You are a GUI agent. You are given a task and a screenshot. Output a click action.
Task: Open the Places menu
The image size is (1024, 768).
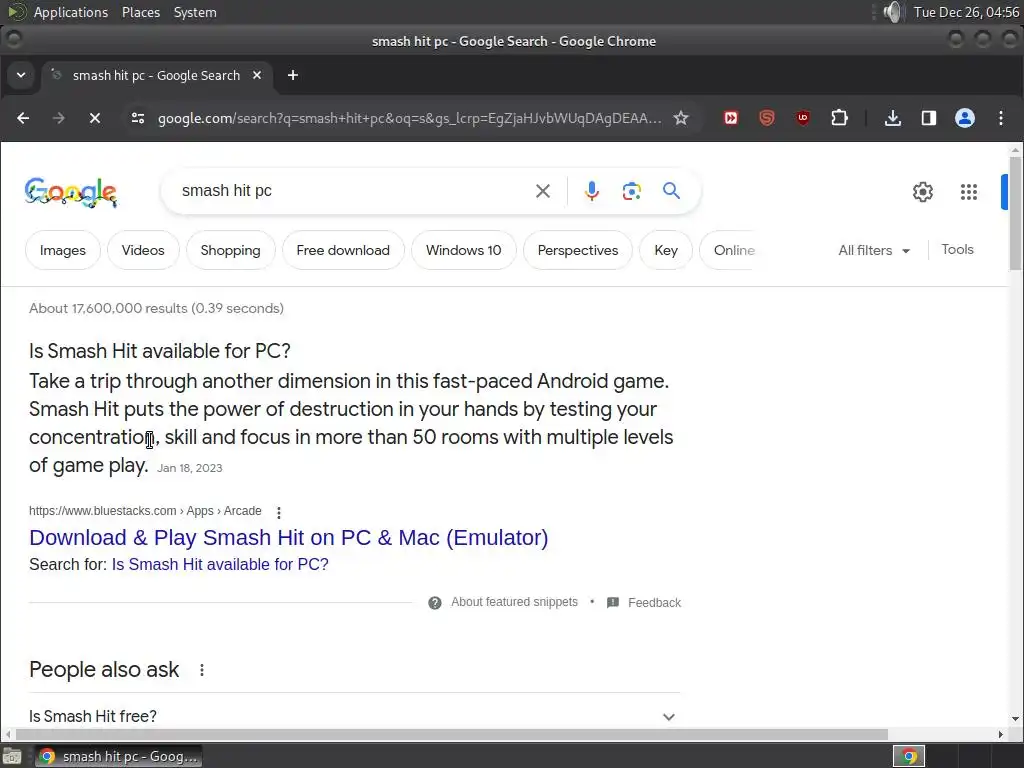[x=140, y=12]
